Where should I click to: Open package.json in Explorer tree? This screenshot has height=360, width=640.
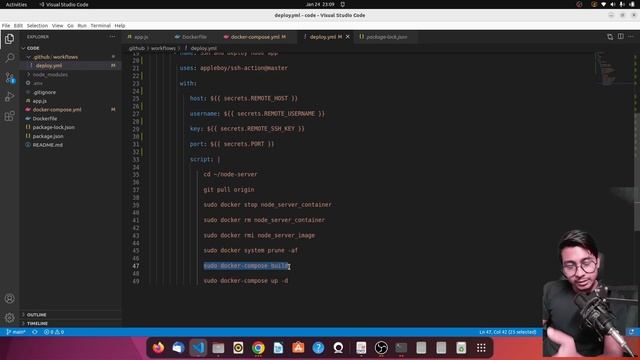coord(70,136)
